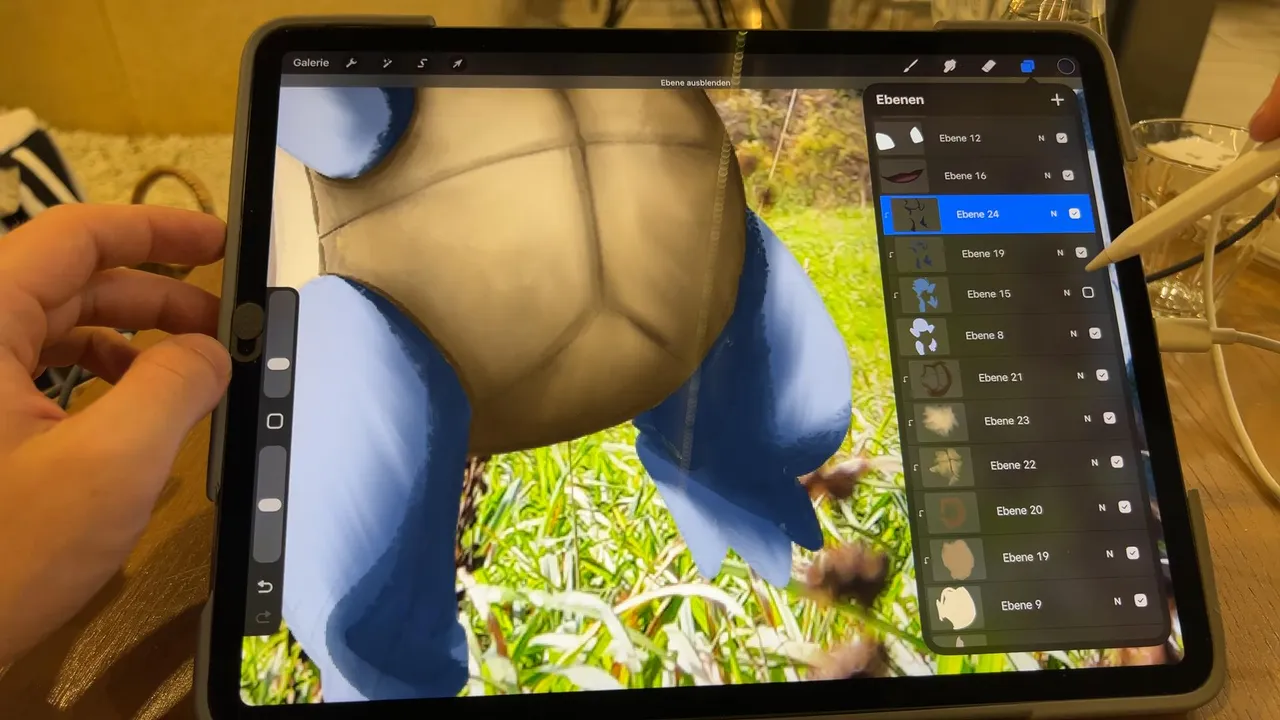Screen dimensions: 1280x720
Task: Open the Actions wrench menu
Action: point(352,63)
